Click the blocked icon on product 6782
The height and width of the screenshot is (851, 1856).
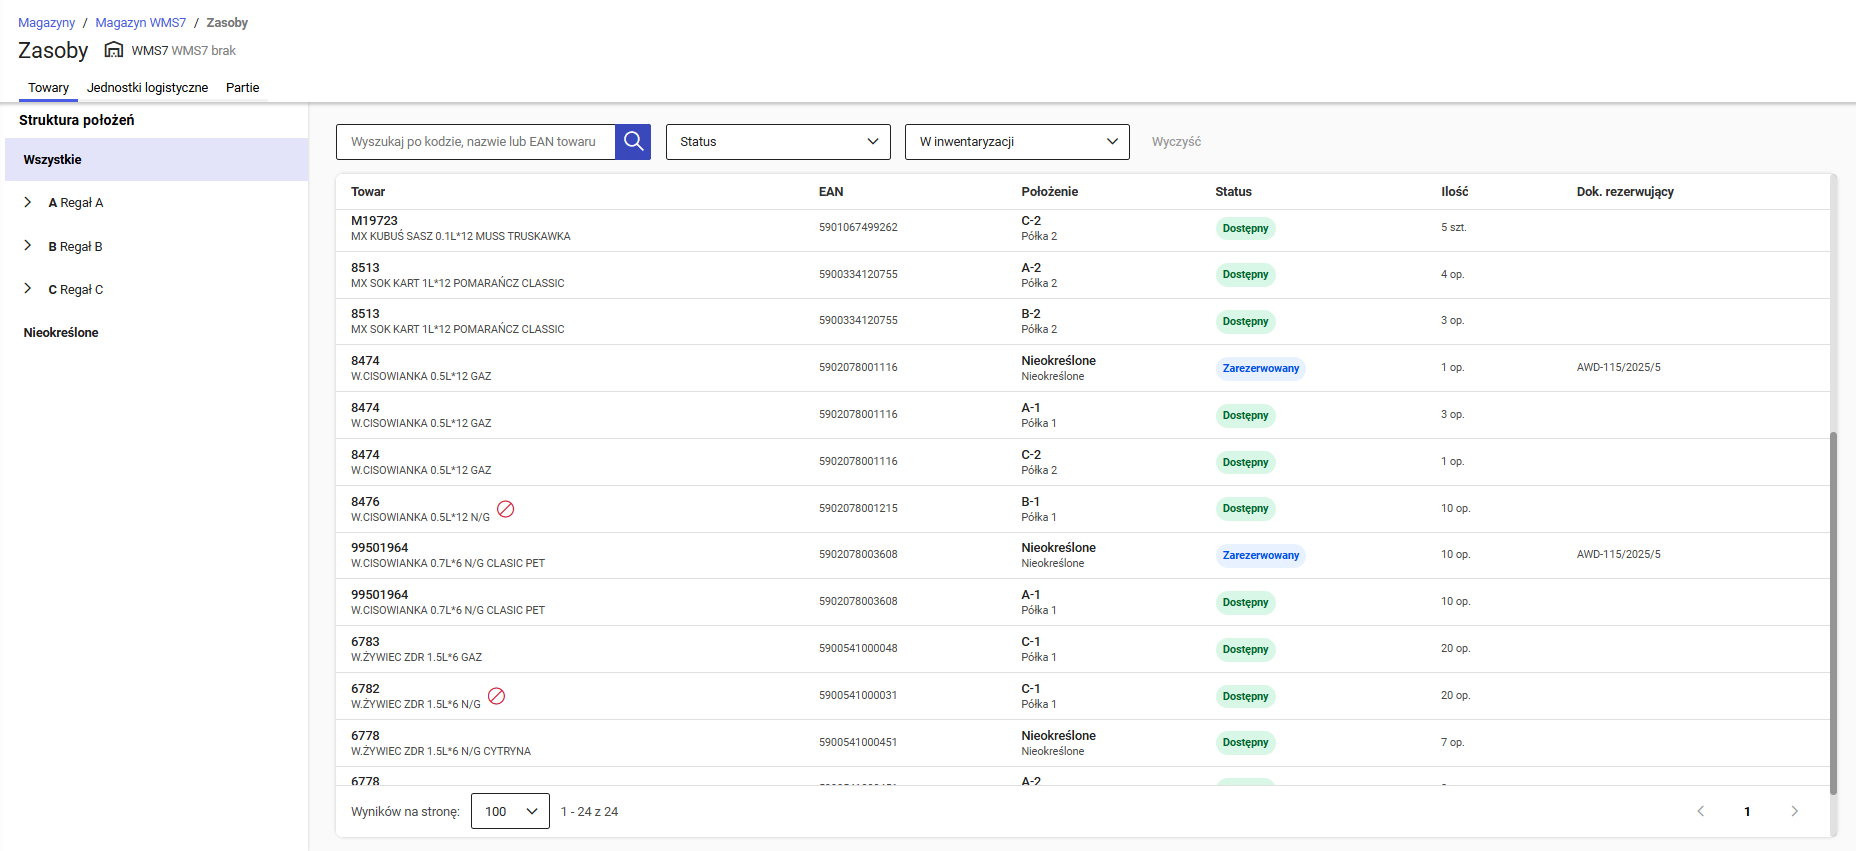pos(496,696)
